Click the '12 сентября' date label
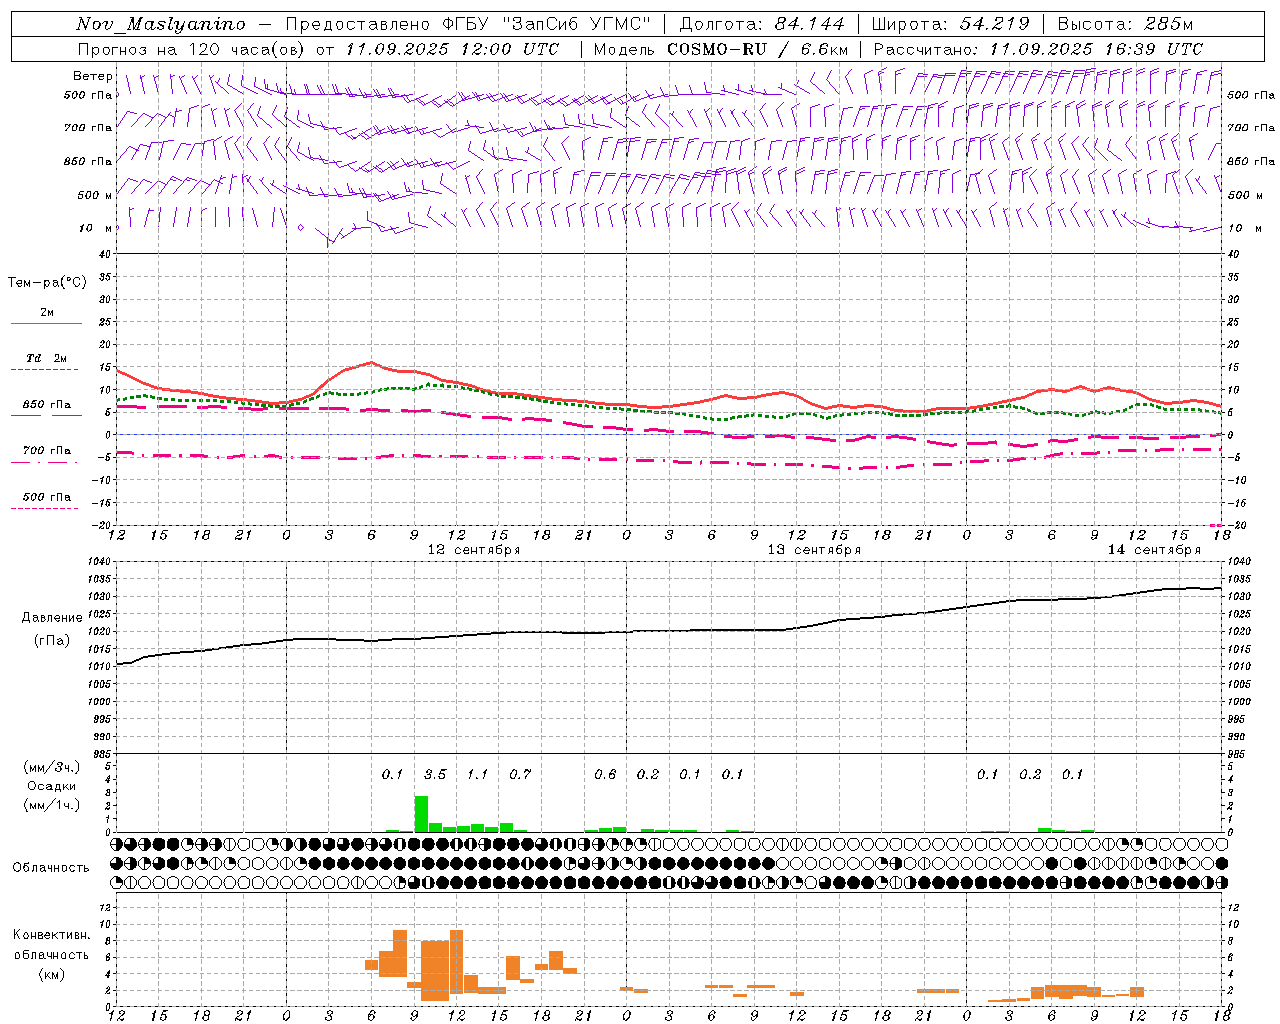1280x1024 pixels. coord(473,550)
